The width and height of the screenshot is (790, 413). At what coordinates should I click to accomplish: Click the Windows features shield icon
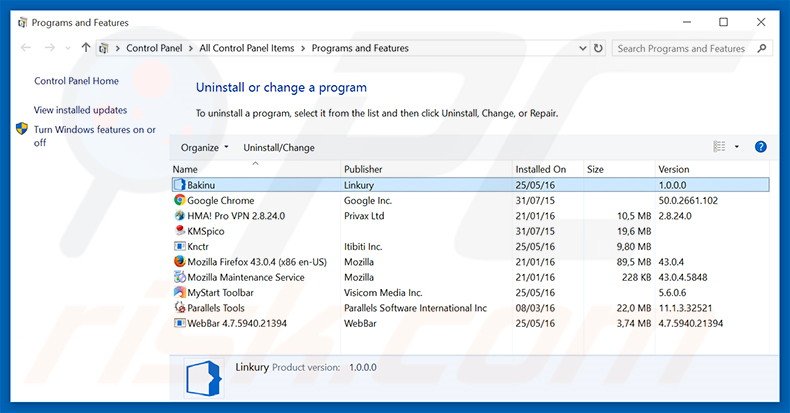tap(22, 129)
